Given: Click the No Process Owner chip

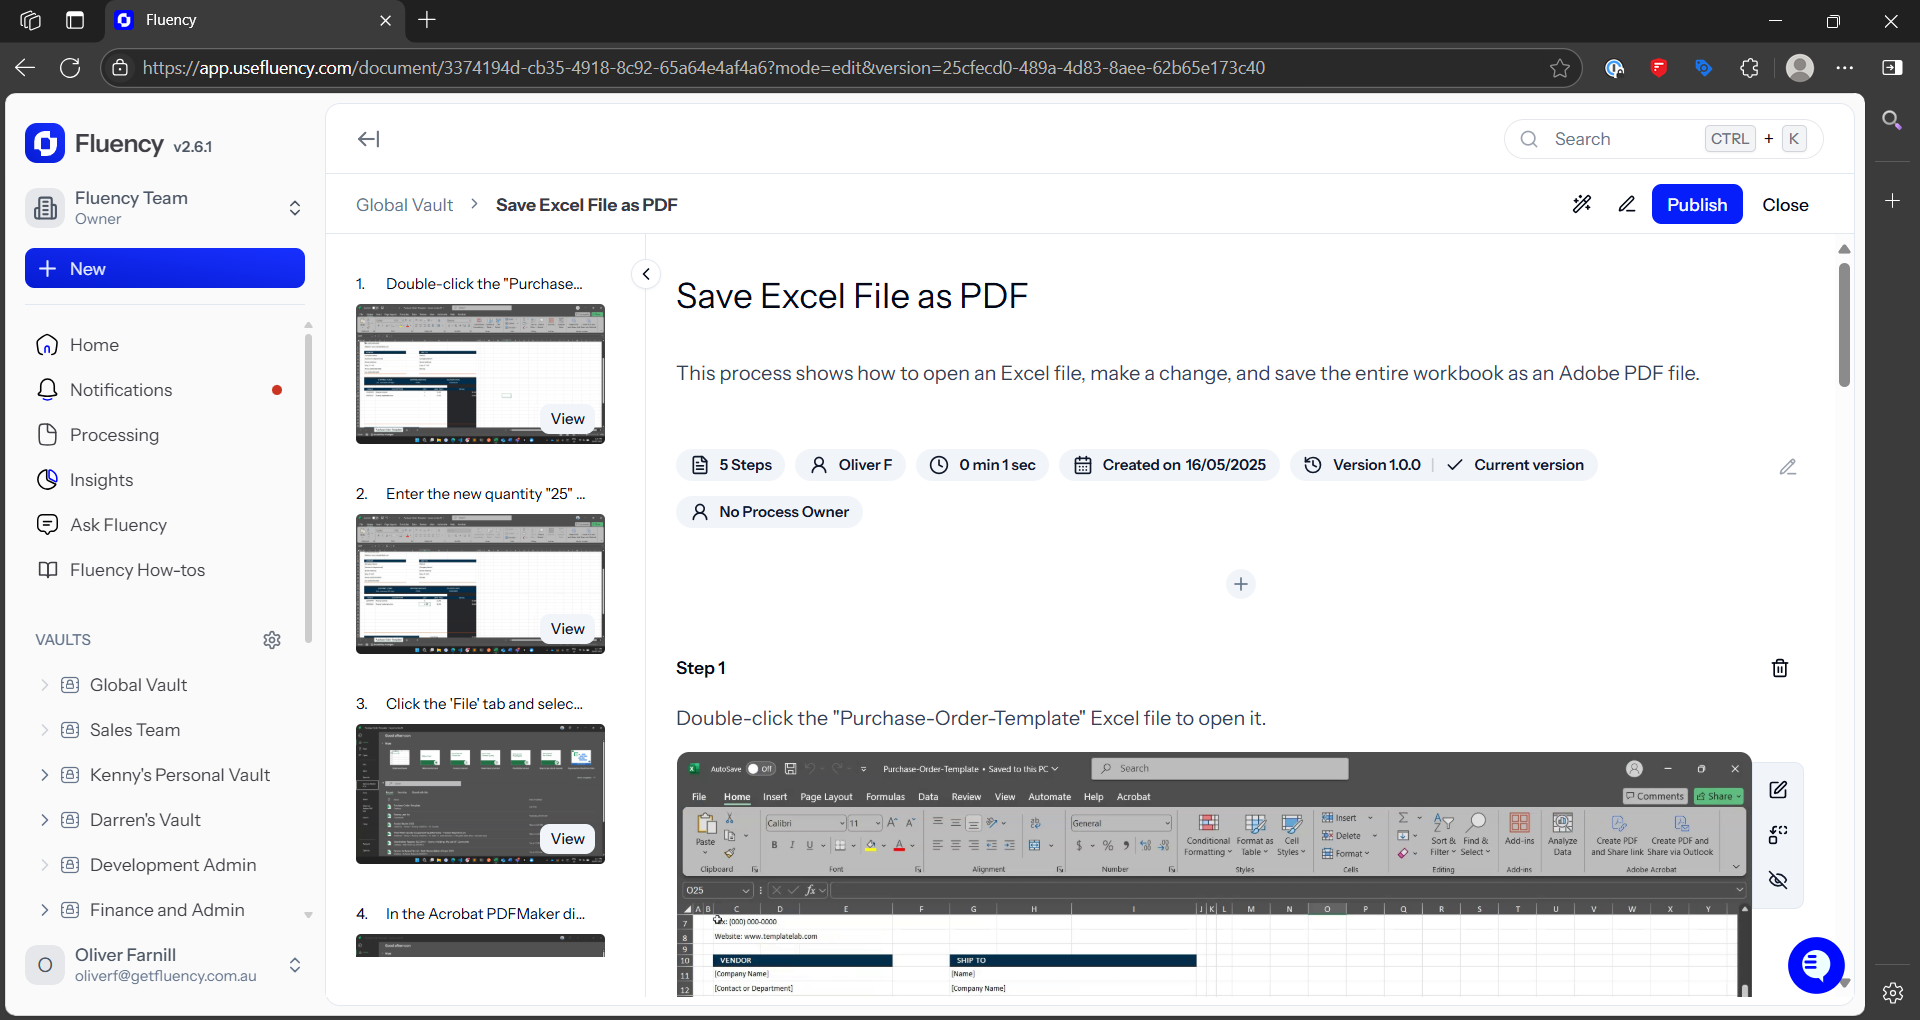Looking at the screenshot, I should 769,512.
